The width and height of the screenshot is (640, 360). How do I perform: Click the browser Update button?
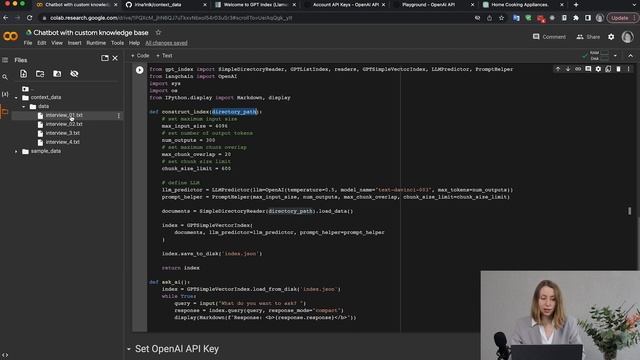point(622,18)
